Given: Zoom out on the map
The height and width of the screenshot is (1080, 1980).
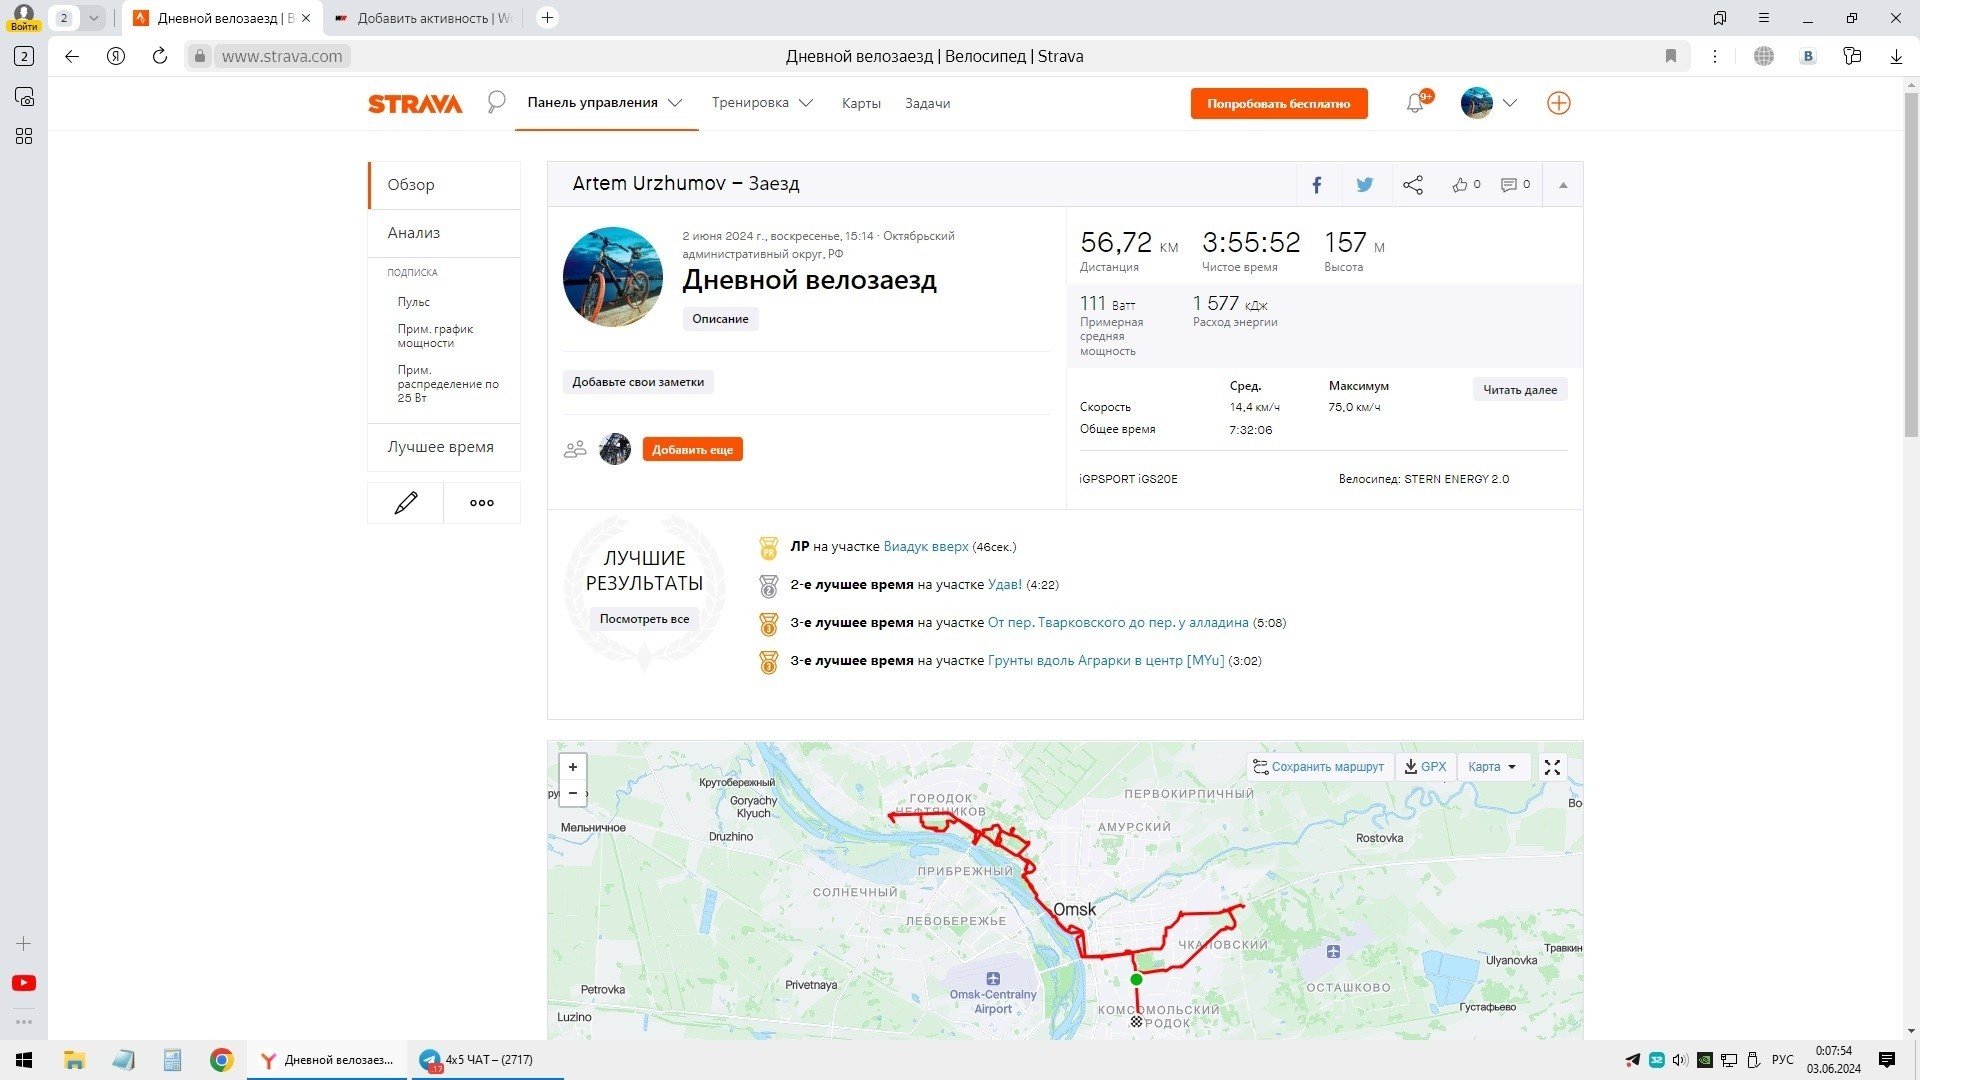Looking at the screenshot, I should [x=572, y=793].
